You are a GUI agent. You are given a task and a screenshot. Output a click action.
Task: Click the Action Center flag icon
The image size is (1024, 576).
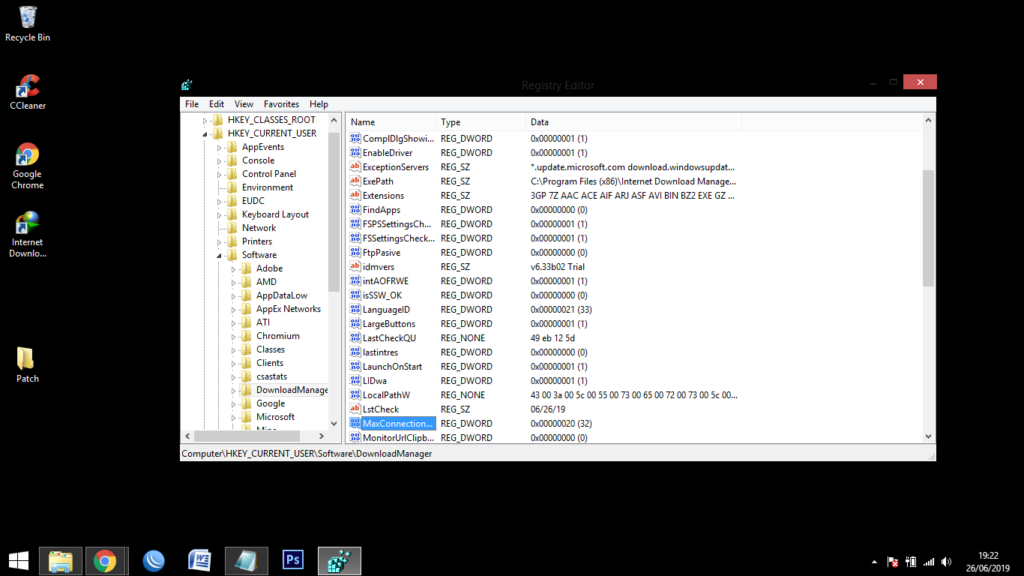pyautogui.click(x=892, y=562)
